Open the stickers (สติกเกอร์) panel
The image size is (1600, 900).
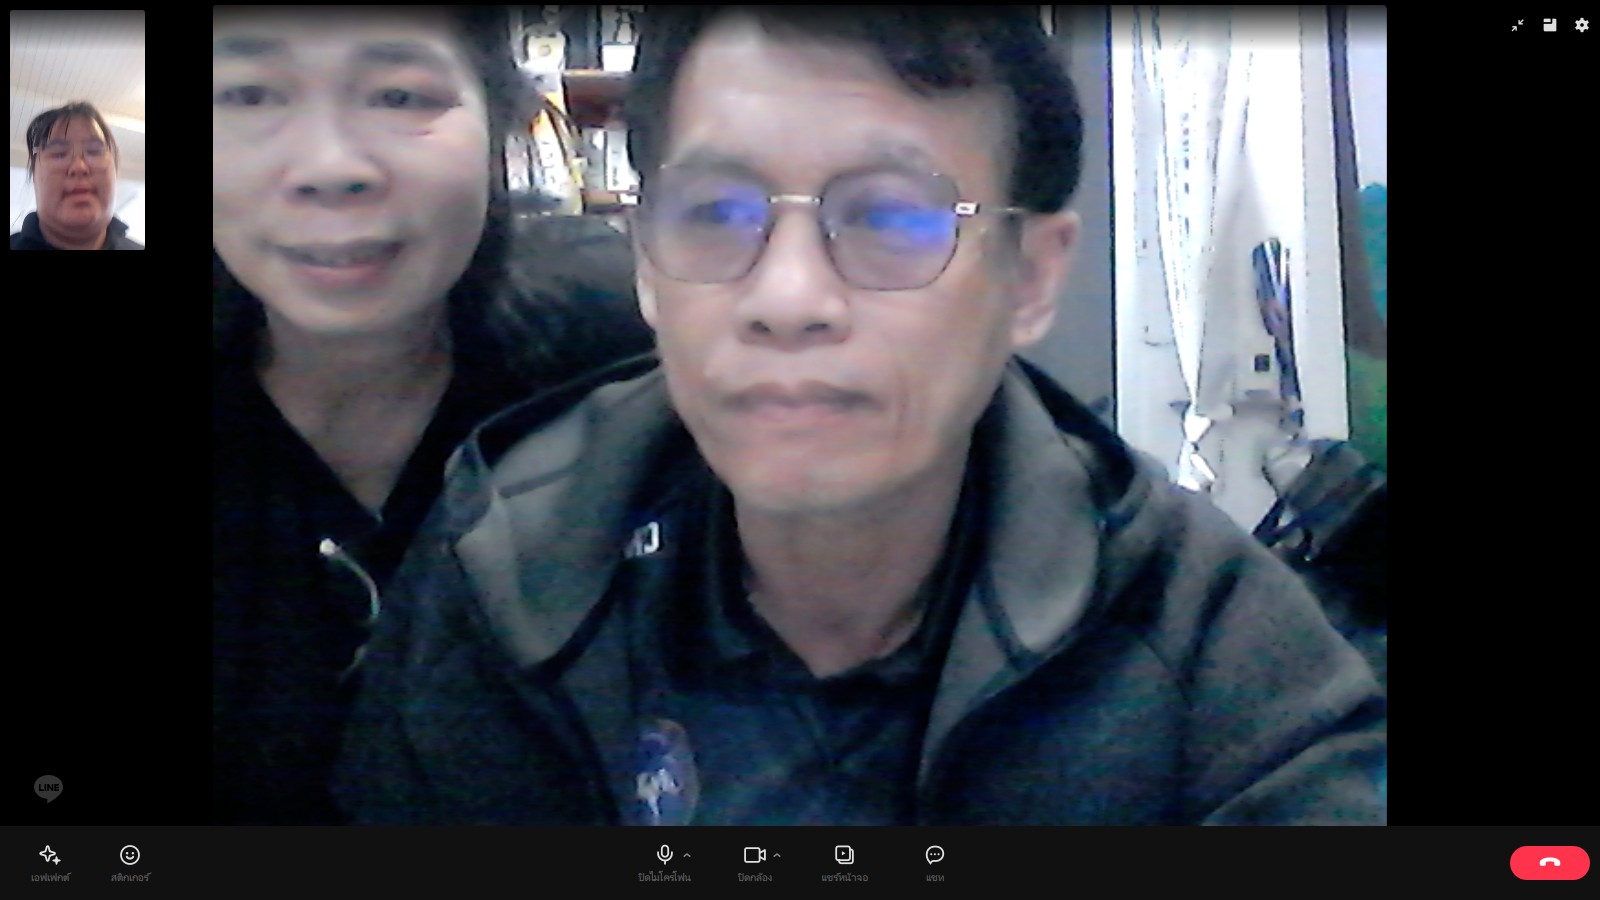coord(130,862)
